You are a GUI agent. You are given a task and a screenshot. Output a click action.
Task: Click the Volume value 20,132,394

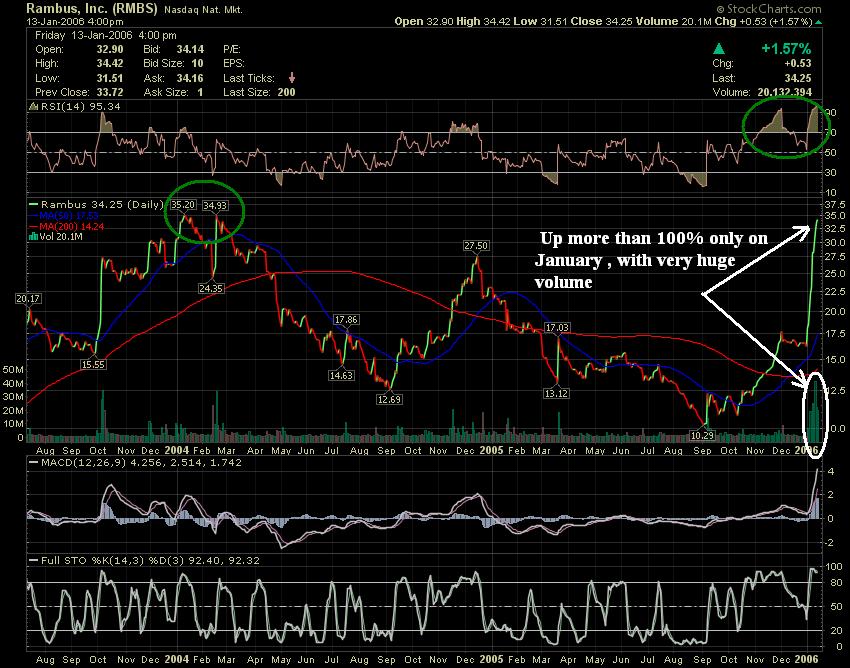(784, 92)
